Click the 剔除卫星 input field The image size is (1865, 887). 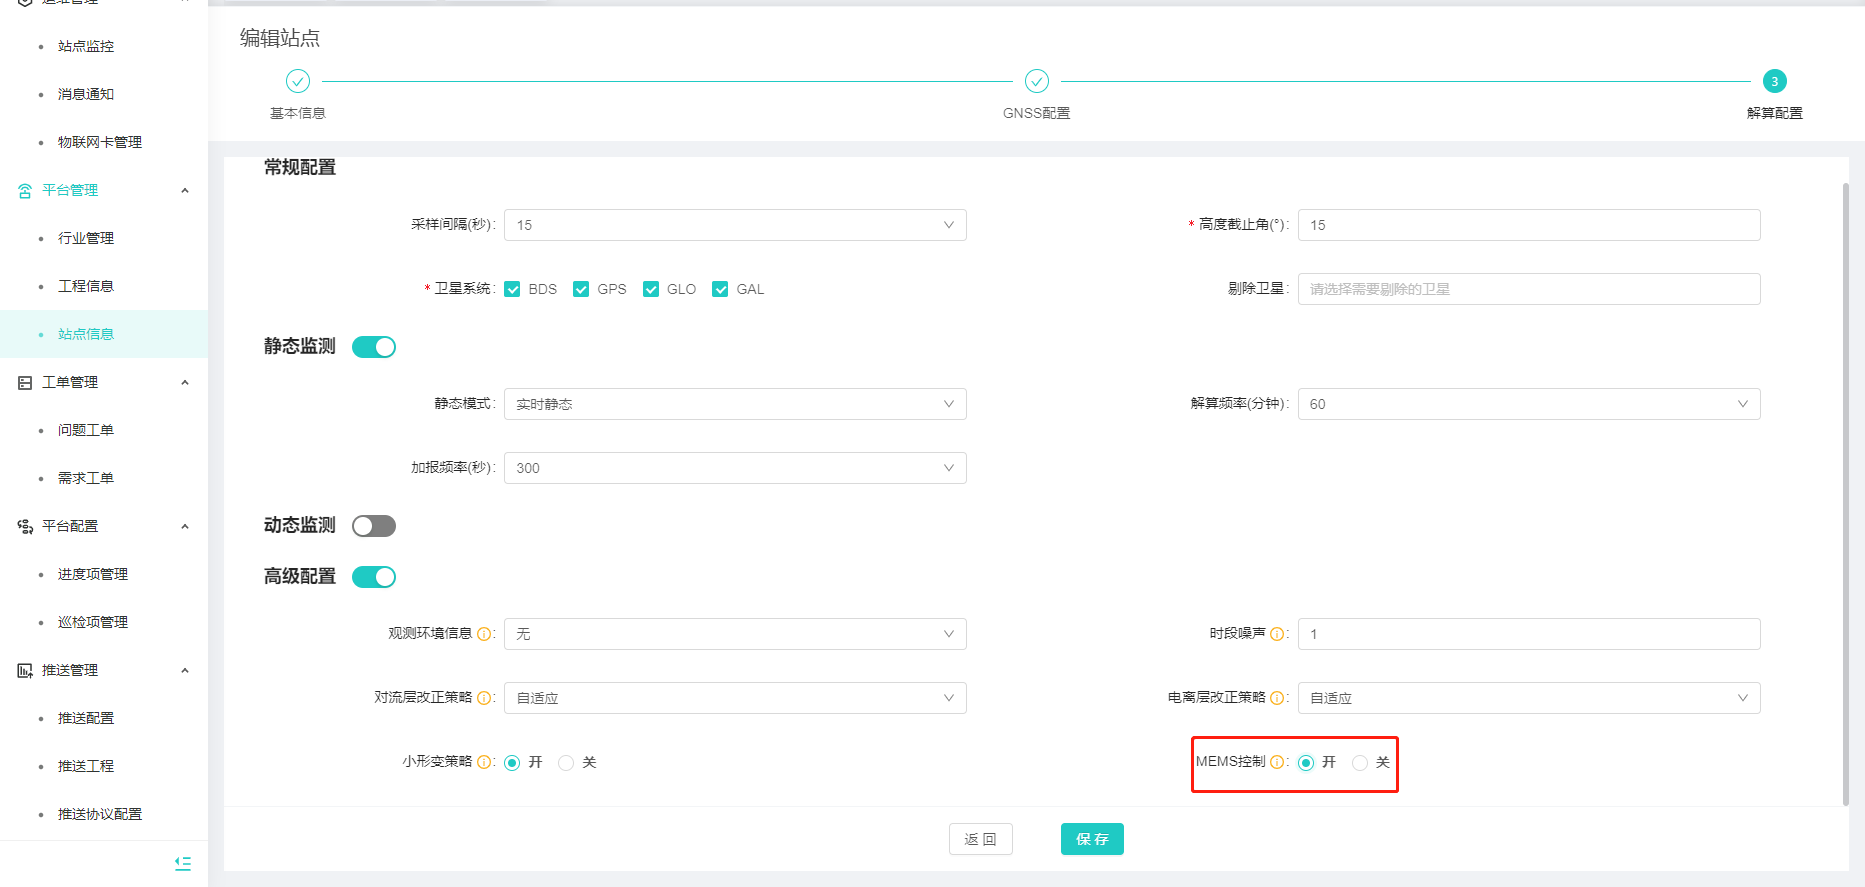point(1528,289)
